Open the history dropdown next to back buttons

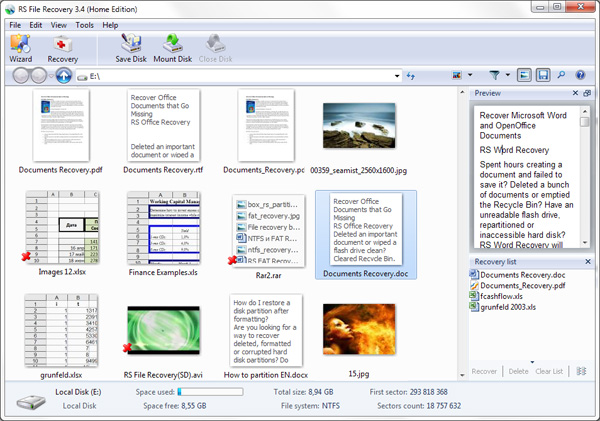(x=51, y=76)
